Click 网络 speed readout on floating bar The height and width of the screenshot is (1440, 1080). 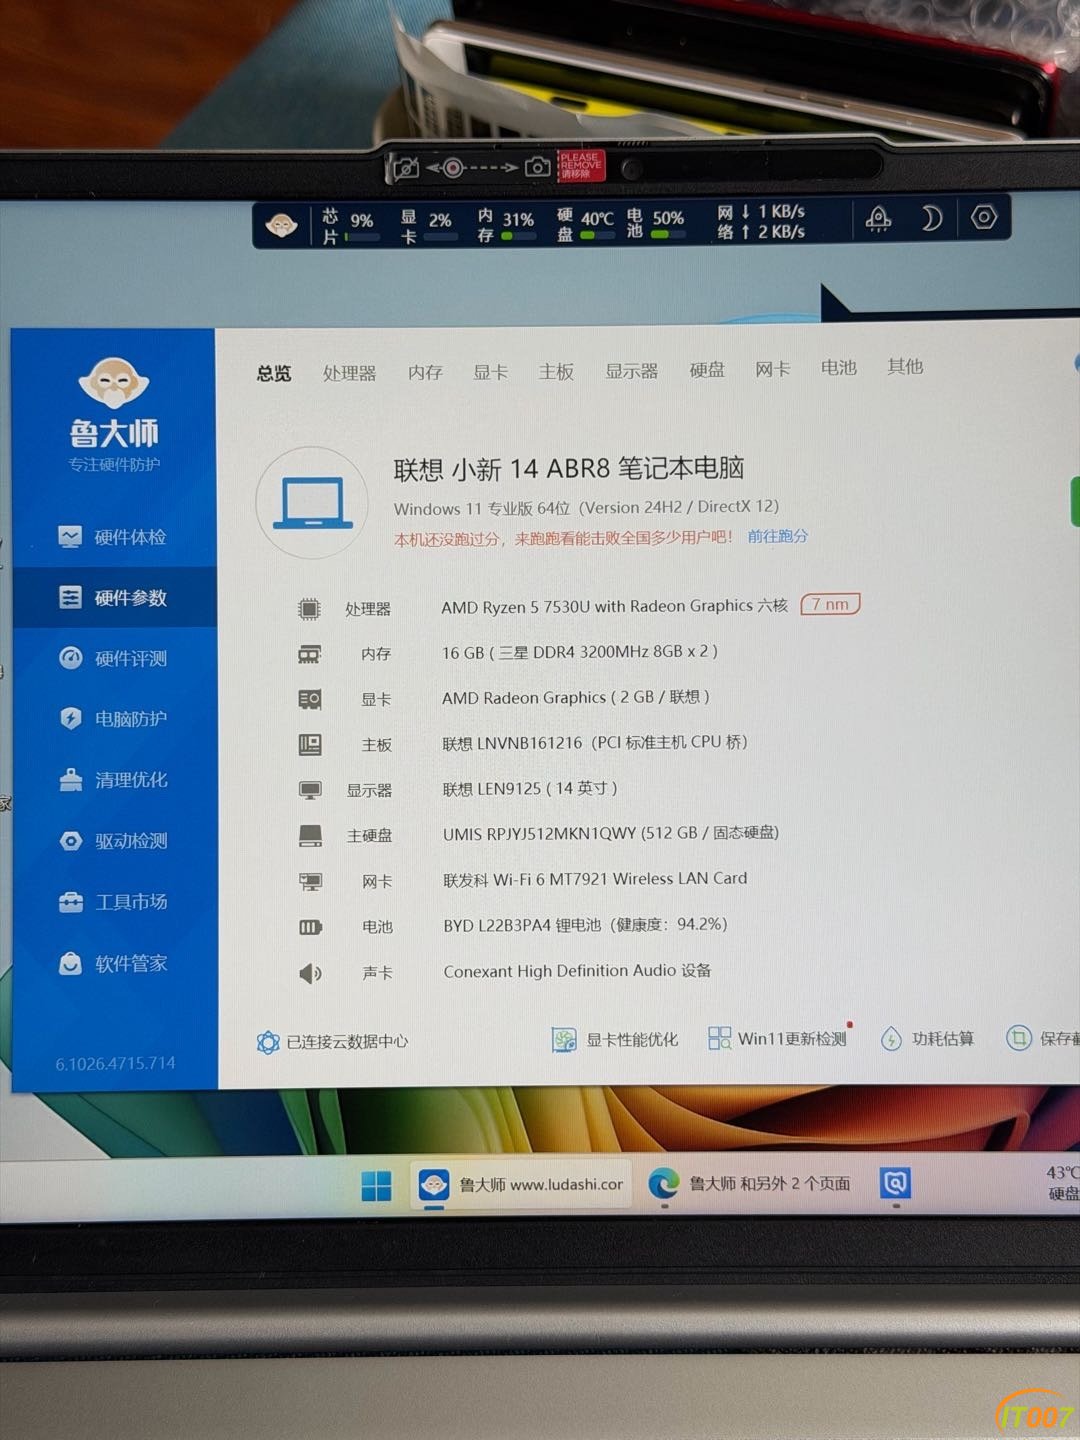tap(761, 221)
